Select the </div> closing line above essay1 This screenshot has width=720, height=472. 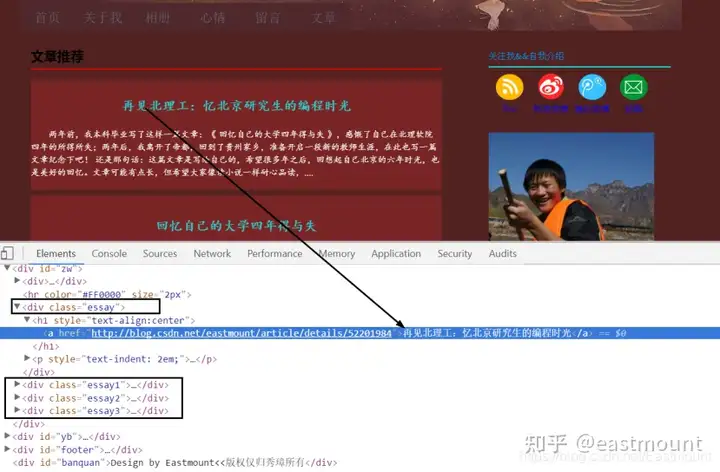coord(39,372)
